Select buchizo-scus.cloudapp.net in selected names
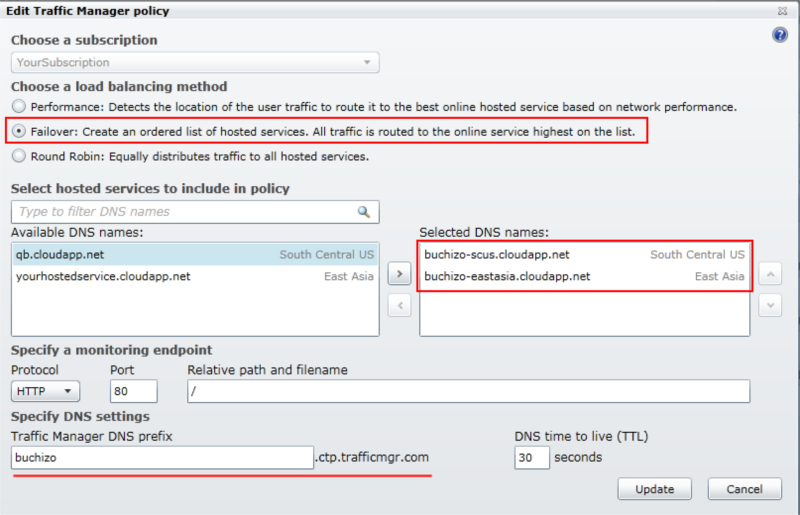This screenshot has height=515, width=800. coord(584,255)
